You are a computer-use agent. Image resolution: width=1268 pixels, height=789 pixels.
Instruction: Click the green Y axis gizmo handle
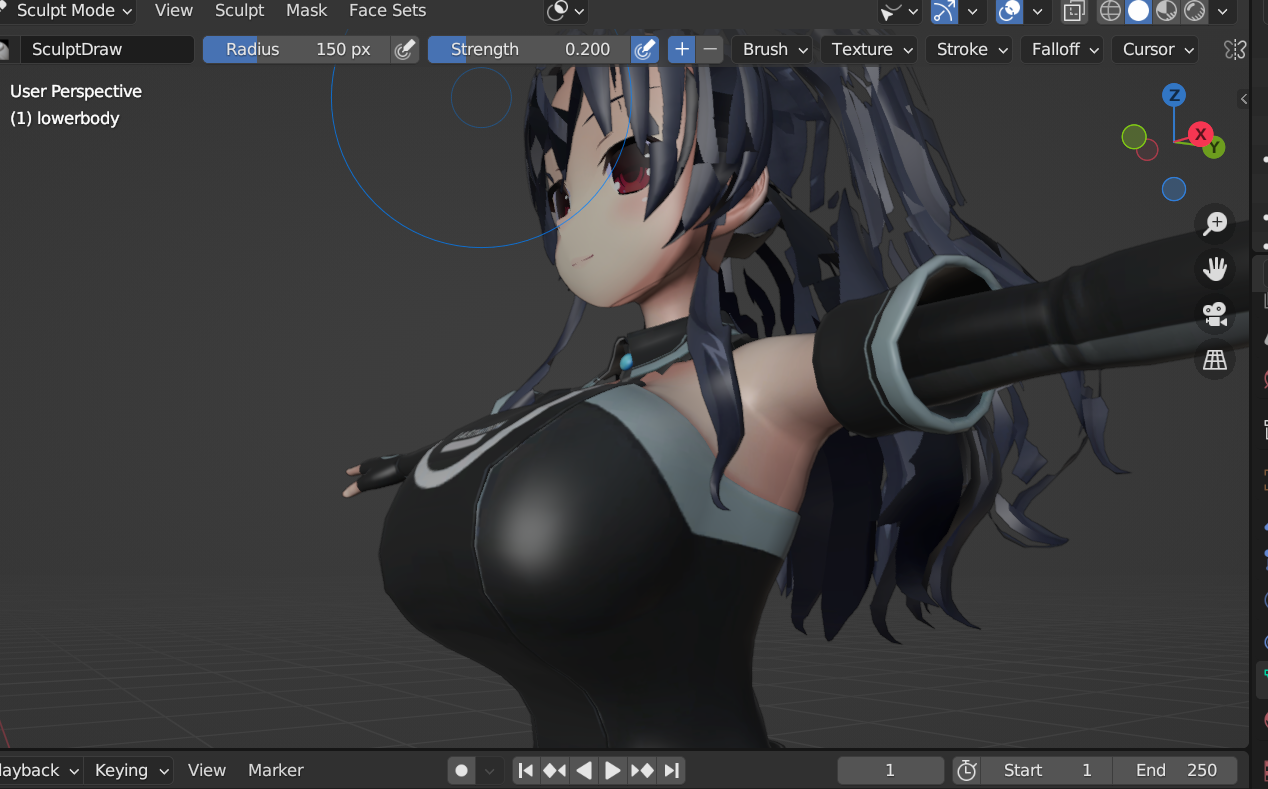1214,148
